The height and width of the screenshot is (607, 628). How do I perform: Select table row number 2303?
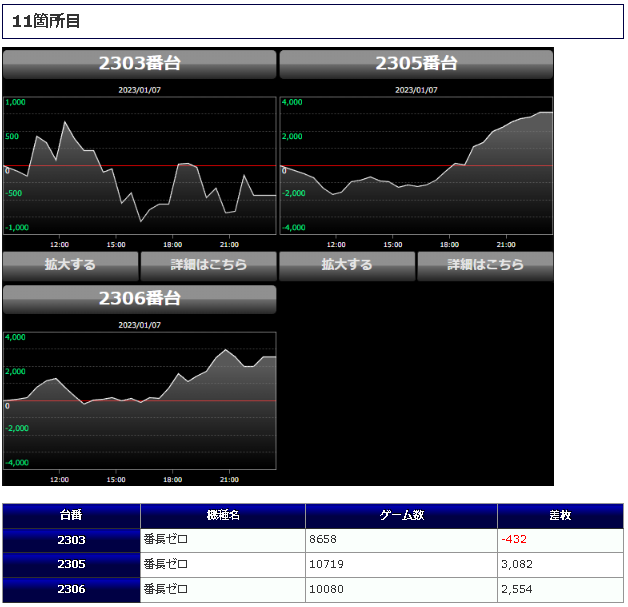71,540
